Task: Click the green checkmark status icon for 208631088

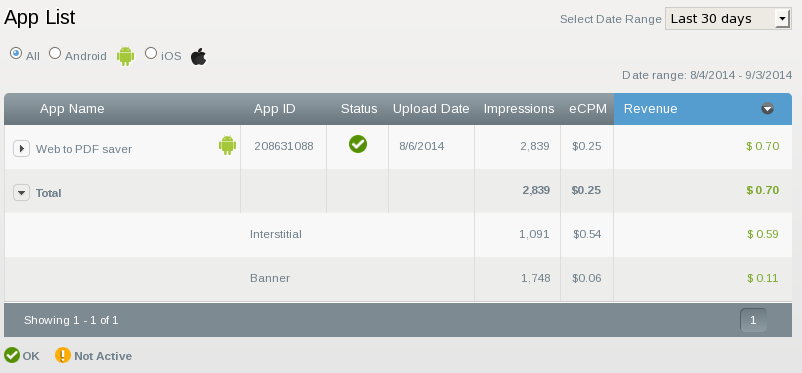Action: (358, 144)
